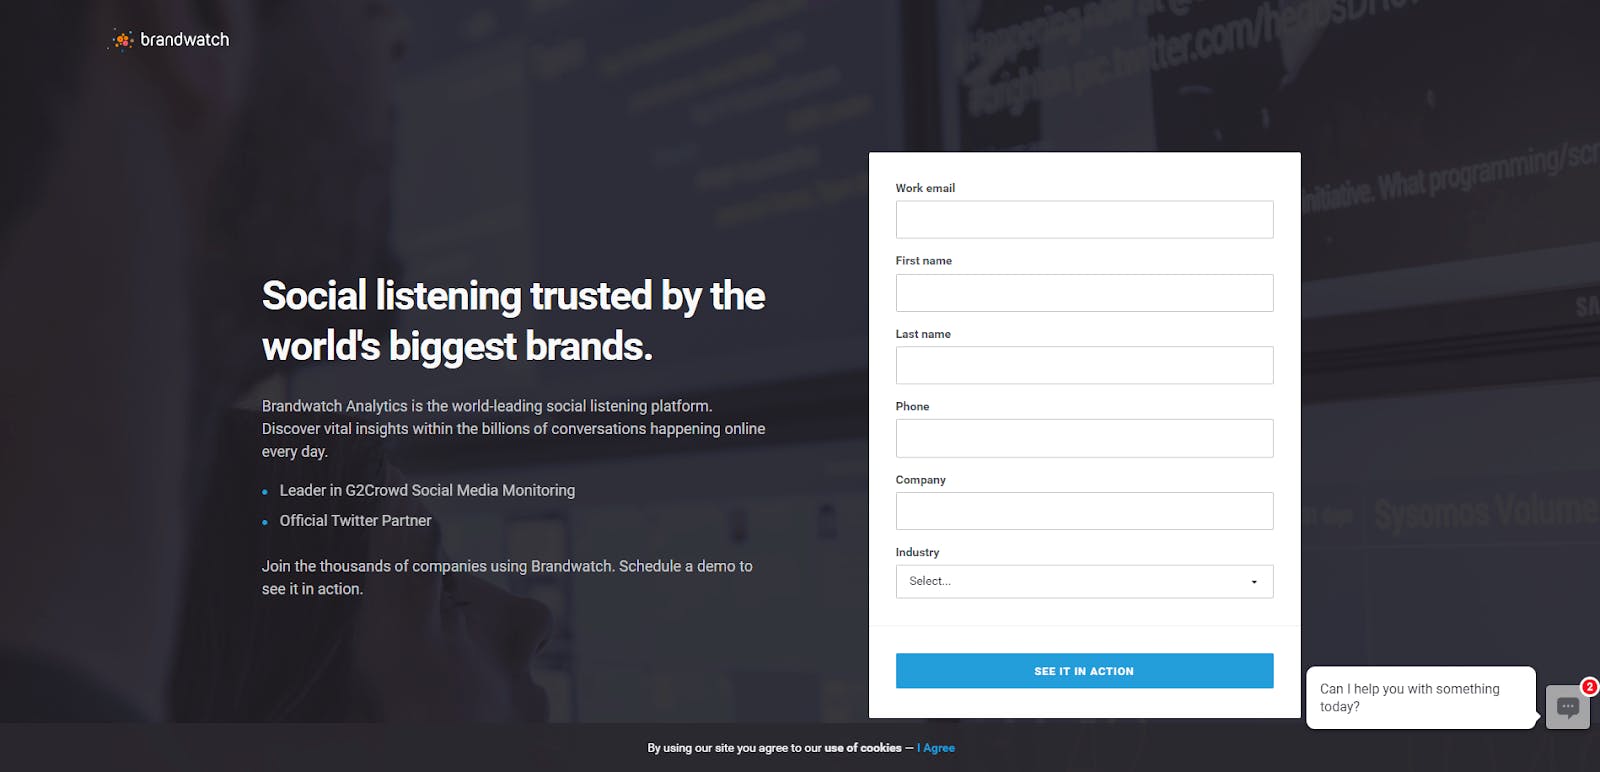Click the See It In Action button
Viewport: 1600px width, 772px height.
point(1084,671)
